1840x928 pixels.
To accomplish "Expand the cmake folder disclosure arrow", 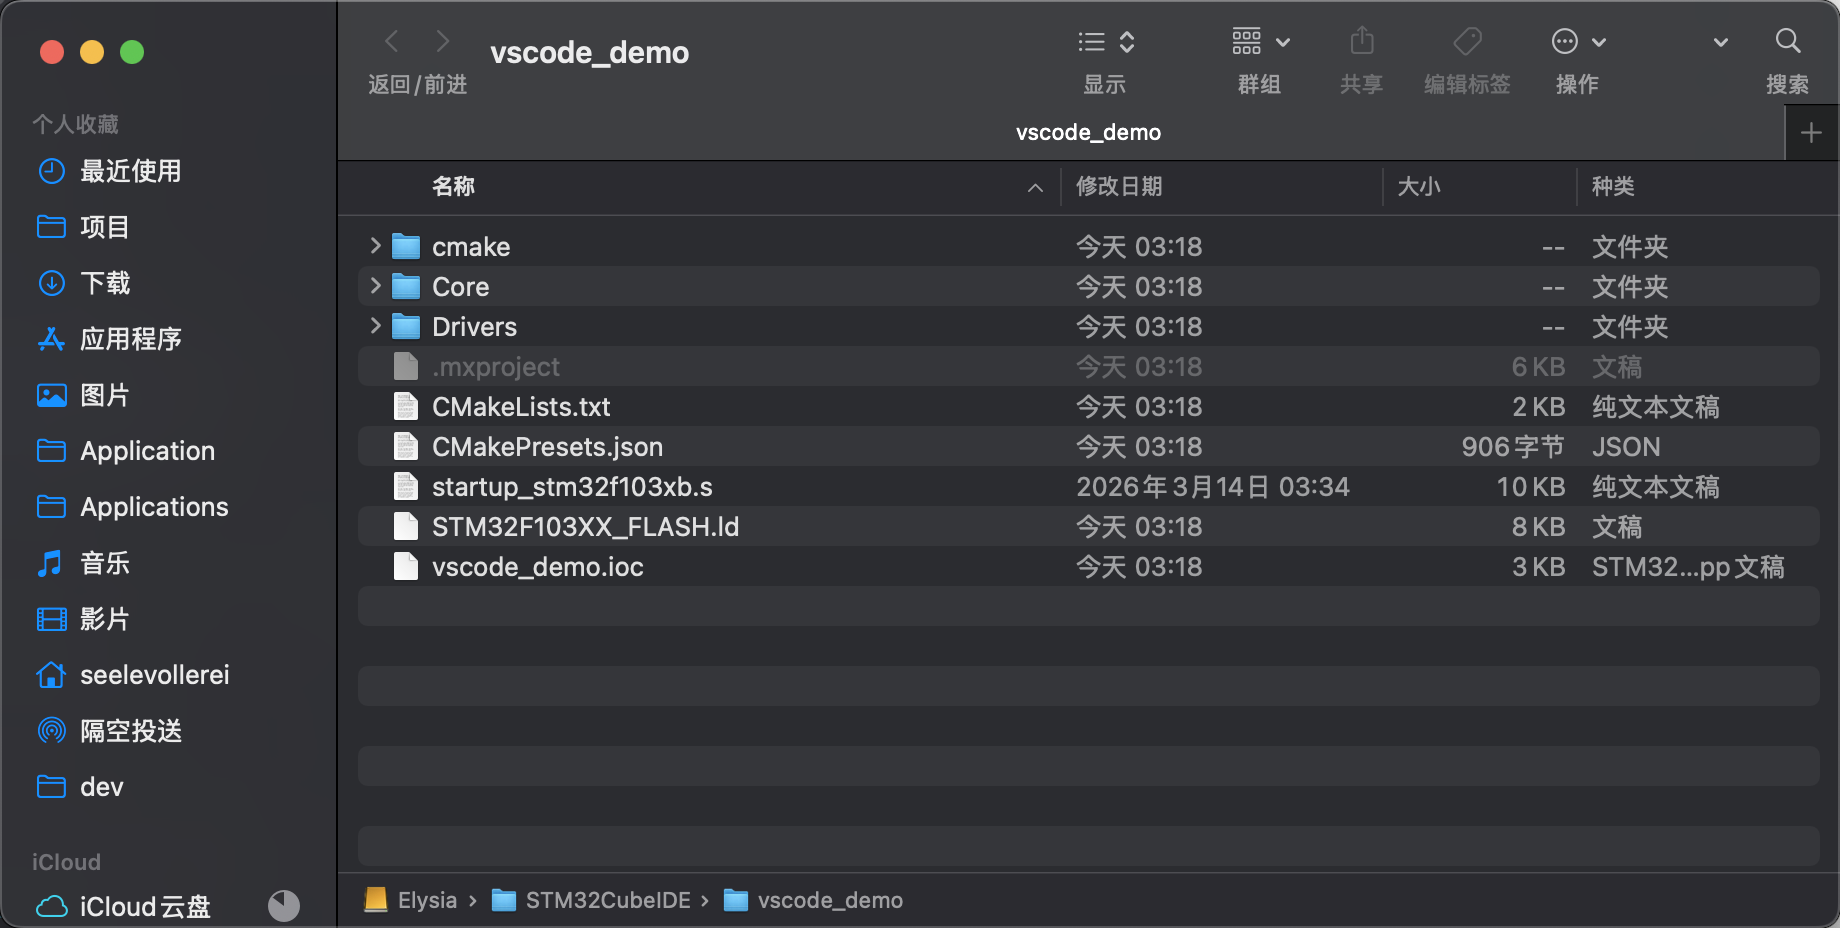I will 375,246.
